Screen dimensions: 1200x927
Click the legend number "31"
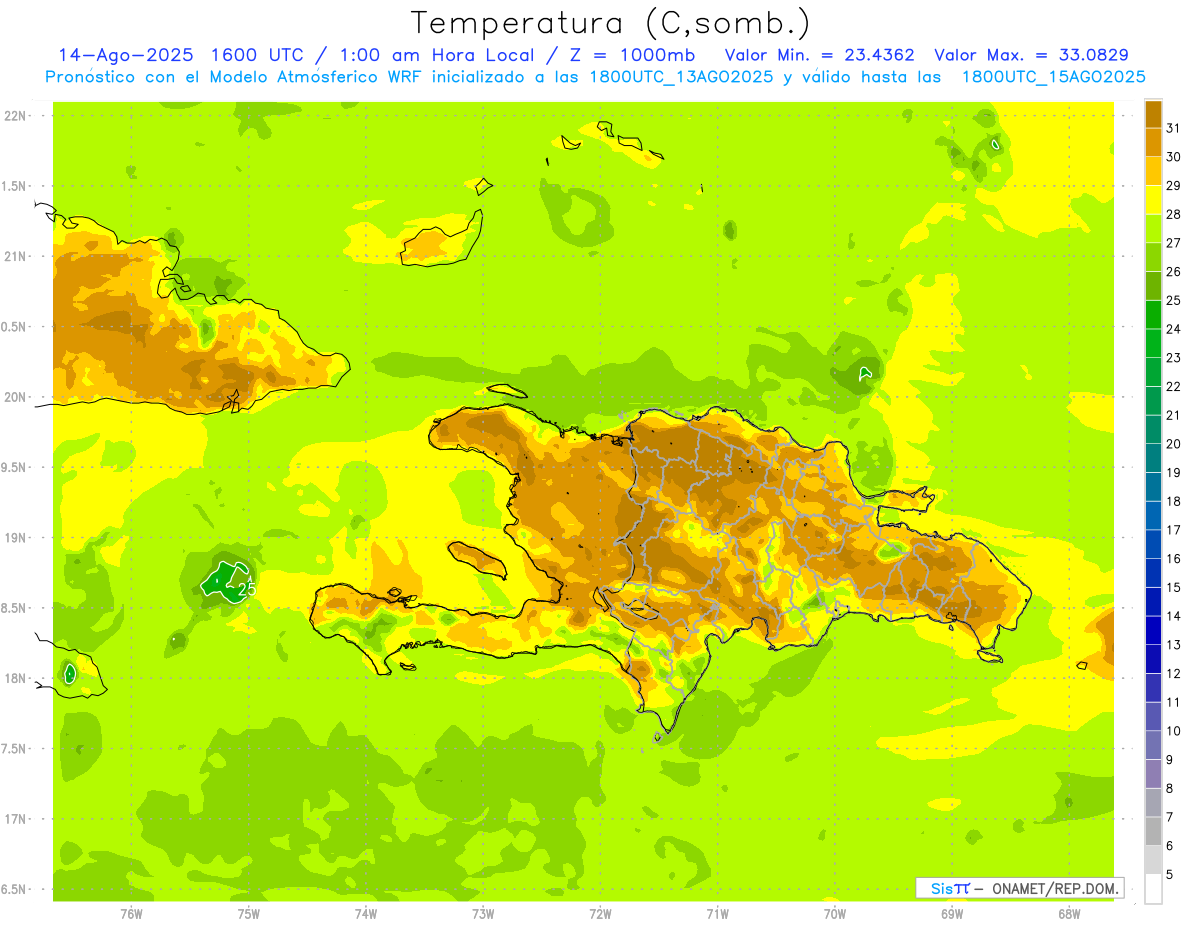[x=1173, y=128]
